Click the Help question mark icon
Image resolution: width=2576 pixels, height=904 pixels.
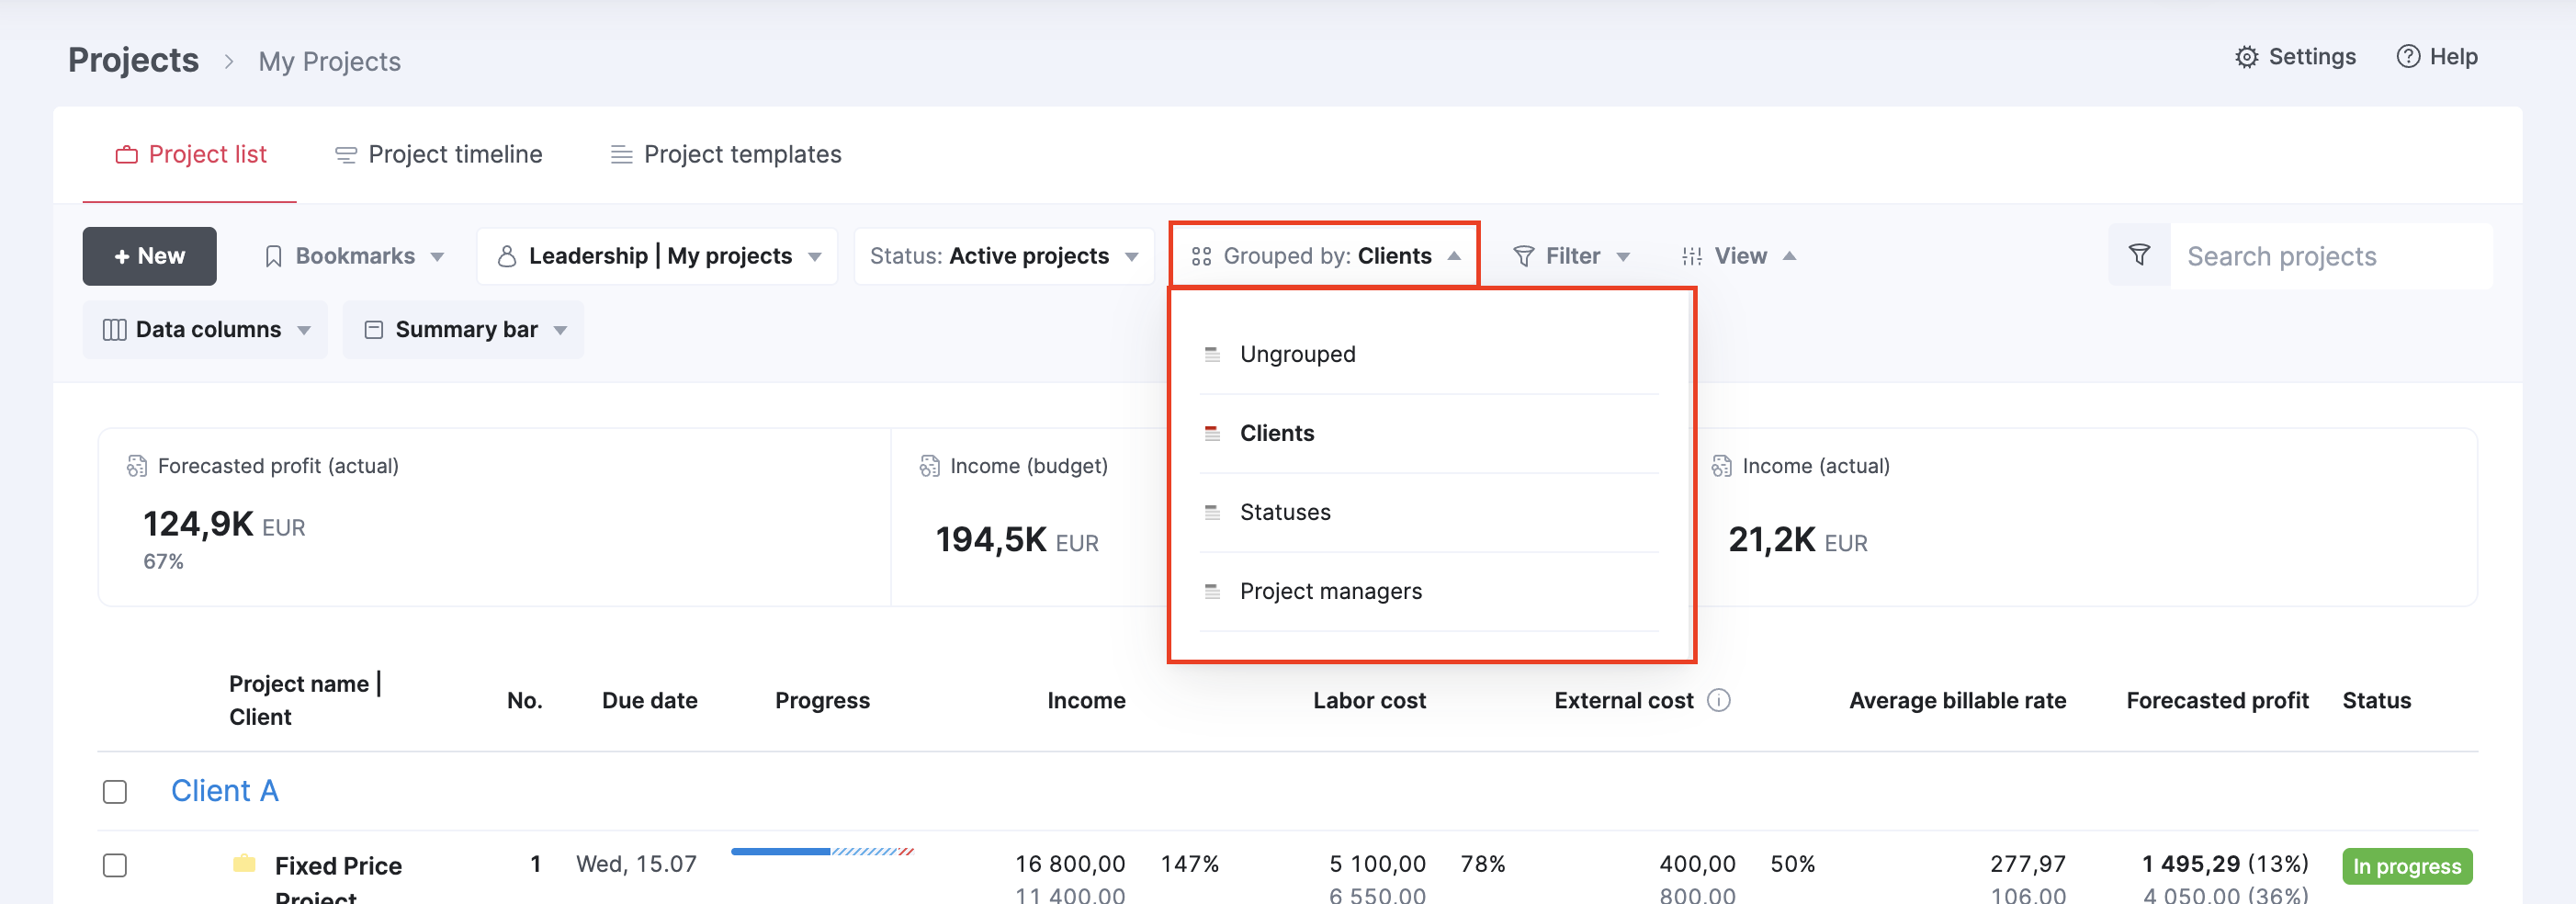pyautogui.click(x=2408, y=57)
